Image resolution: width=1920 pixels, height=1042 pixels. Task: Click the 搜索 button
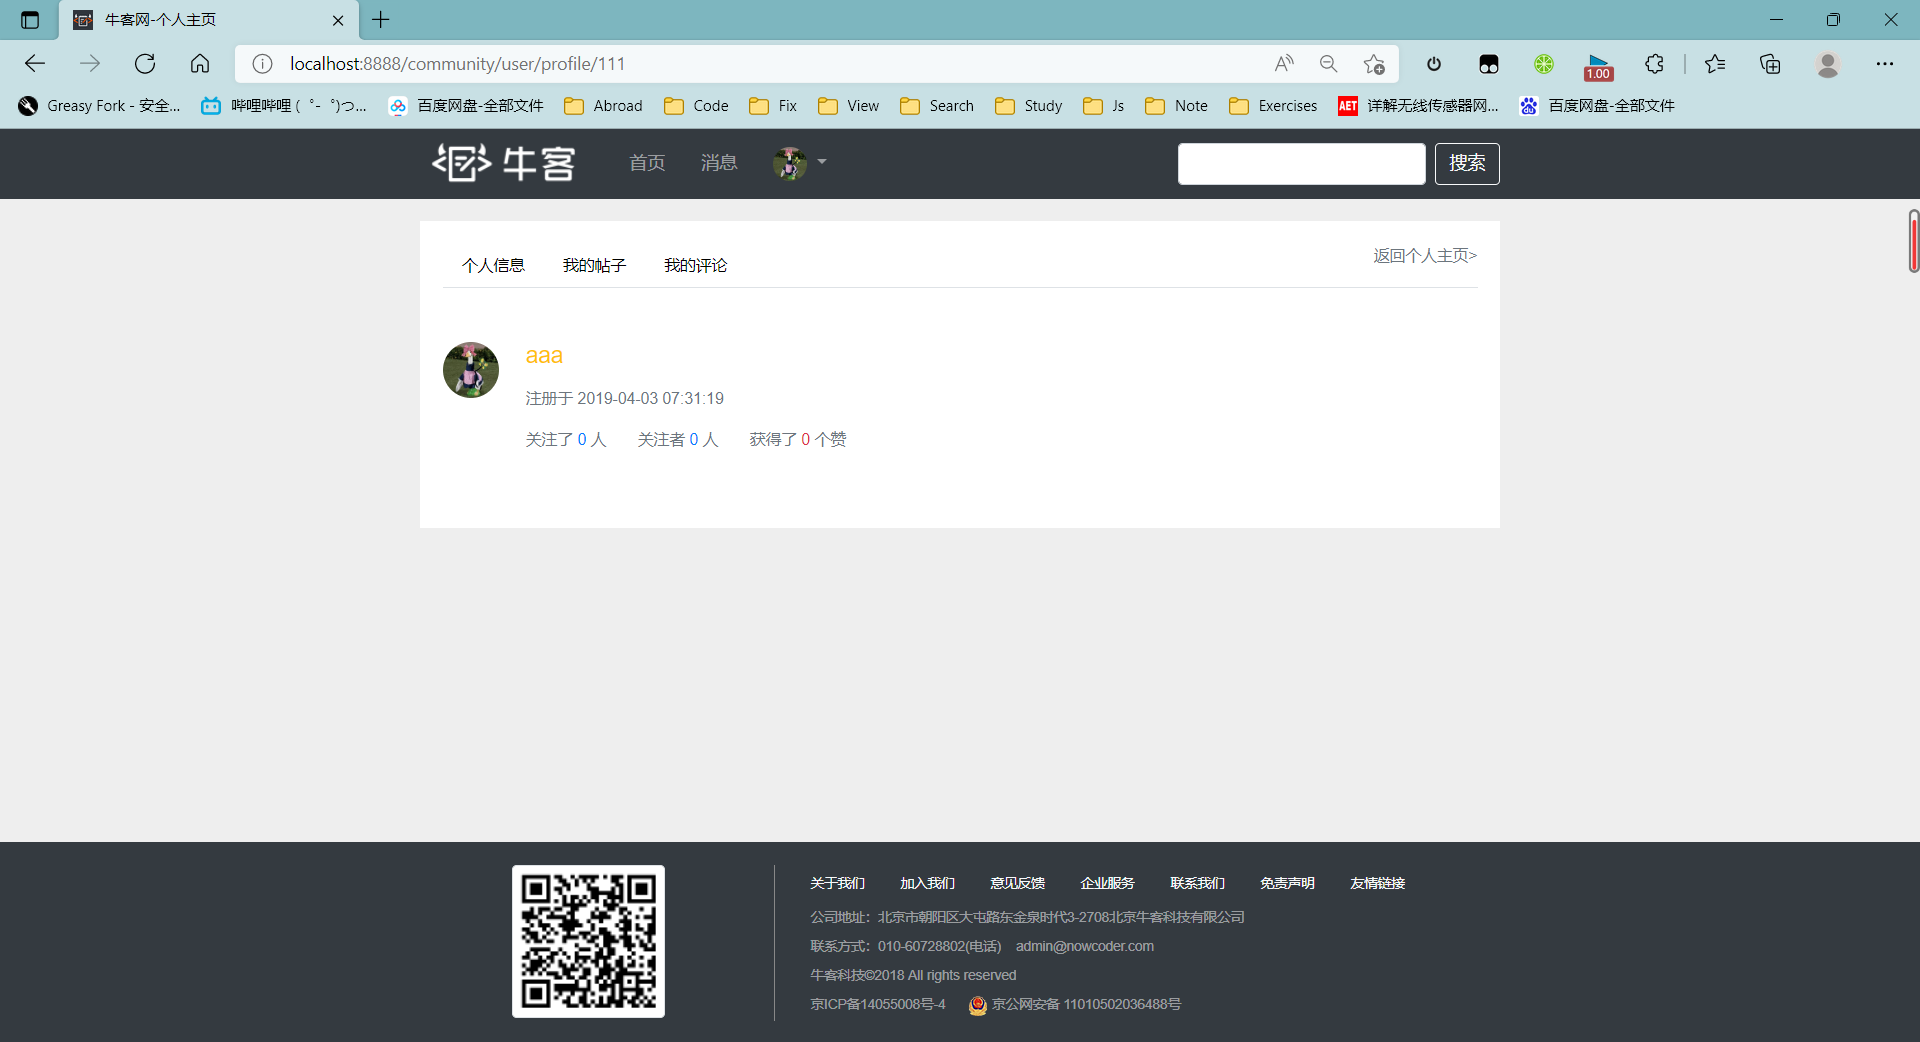pos(1466,163)
